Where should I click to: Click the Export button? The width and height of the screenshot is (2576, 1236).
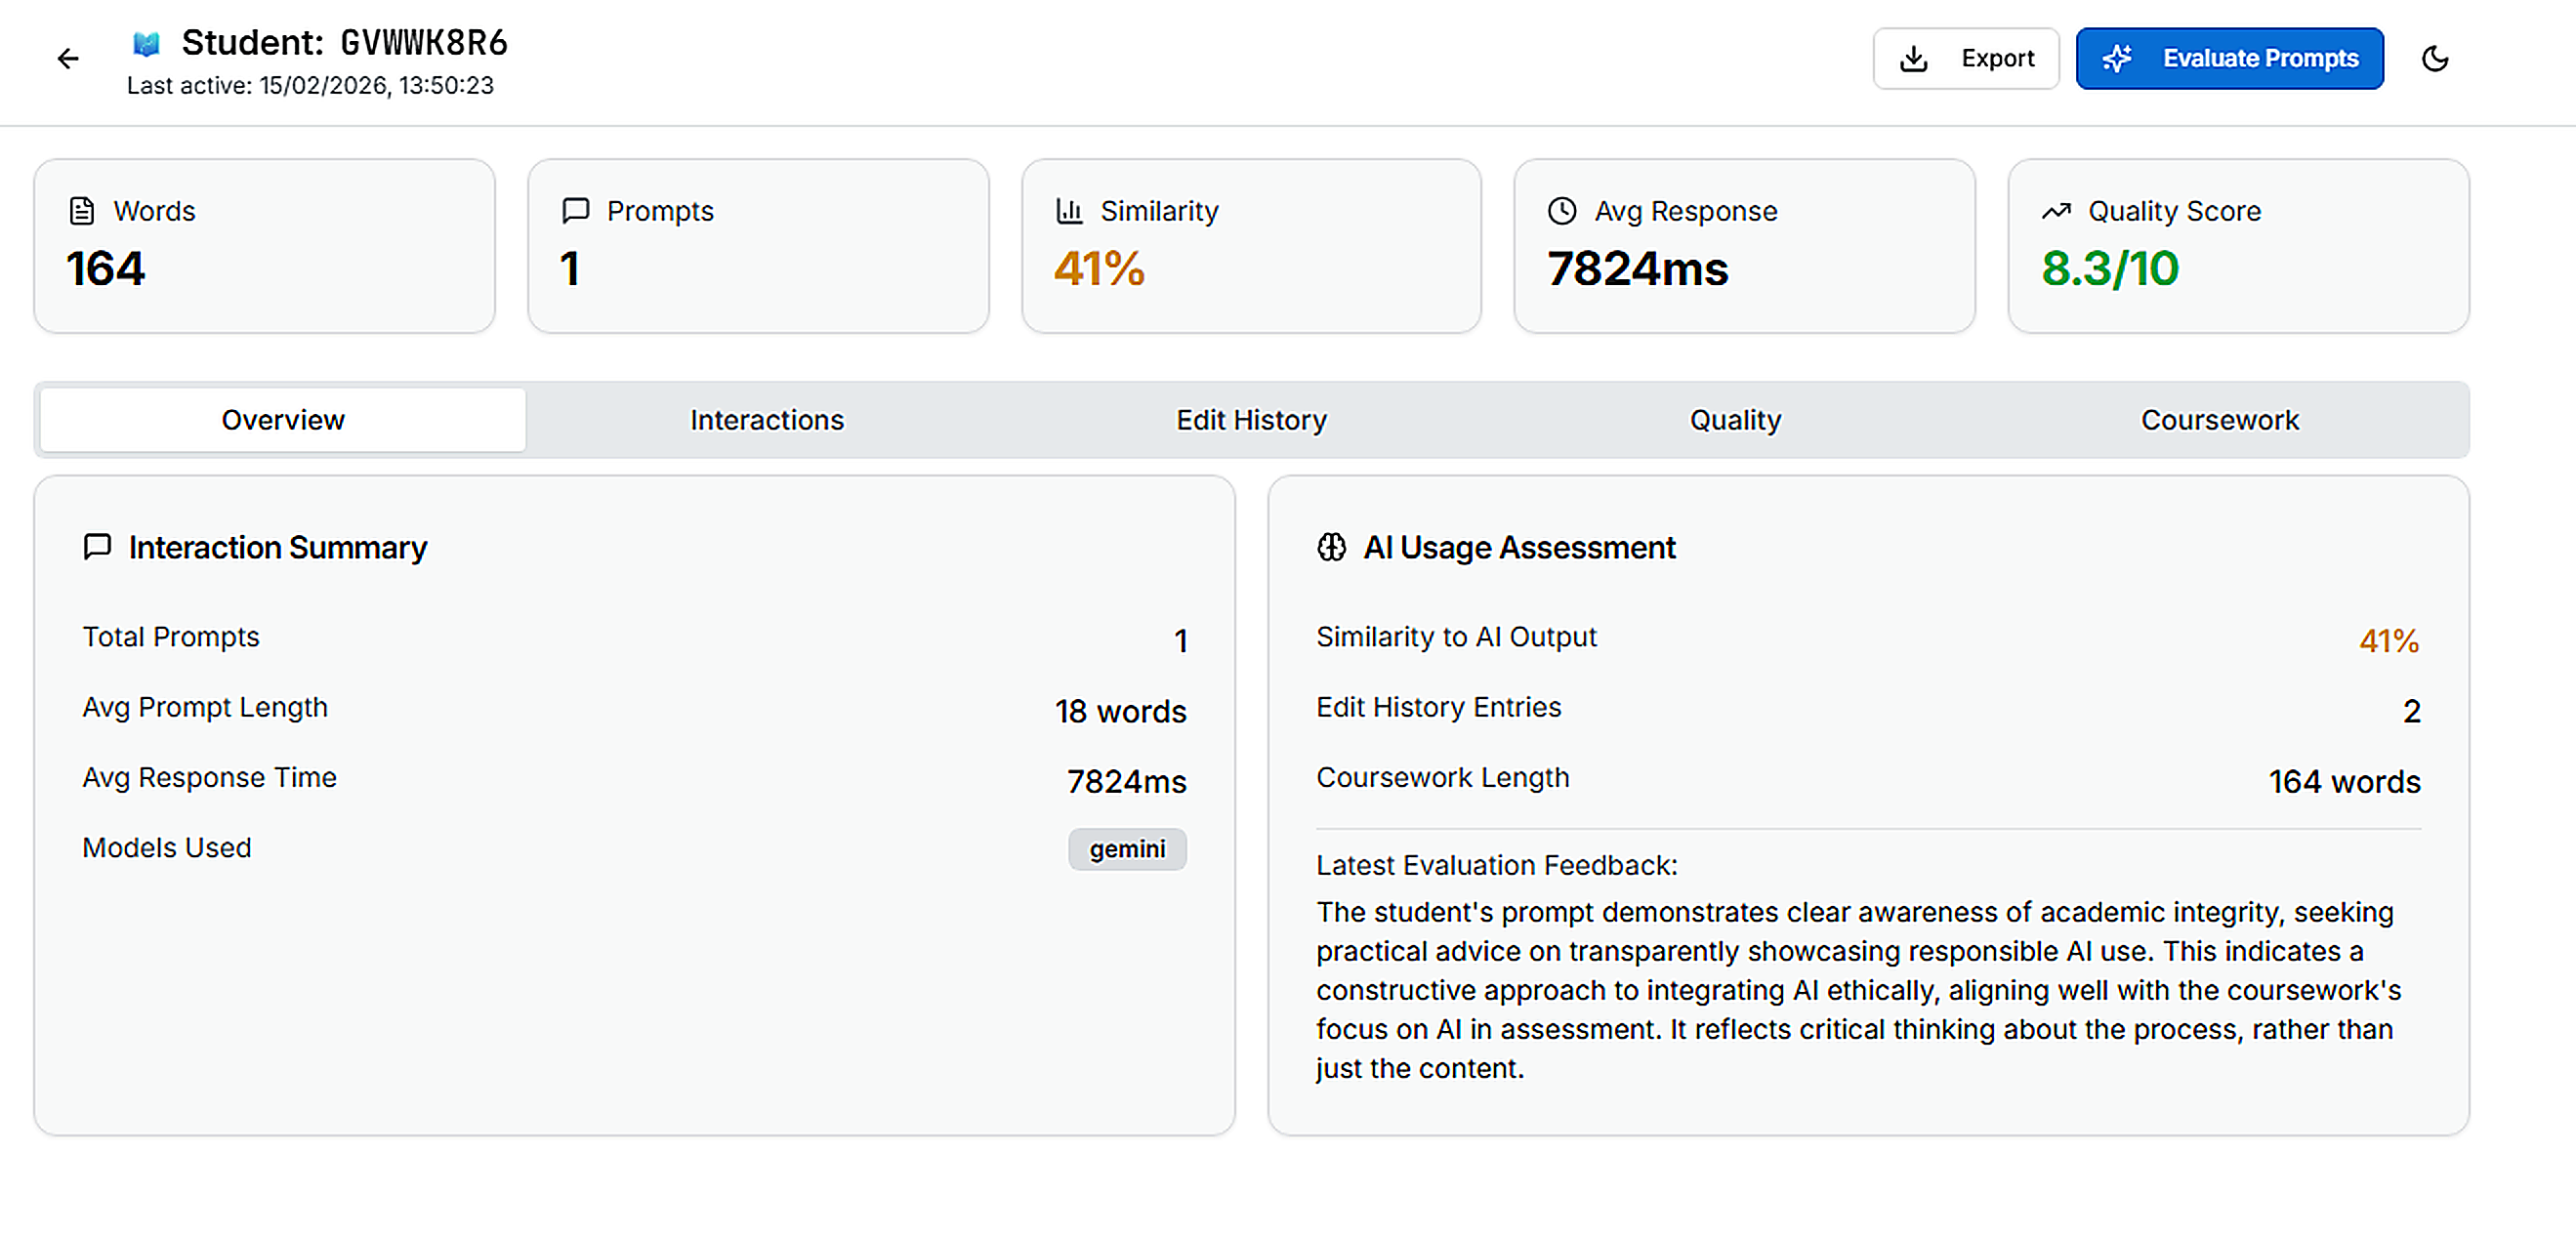(x=1965, y=59)
